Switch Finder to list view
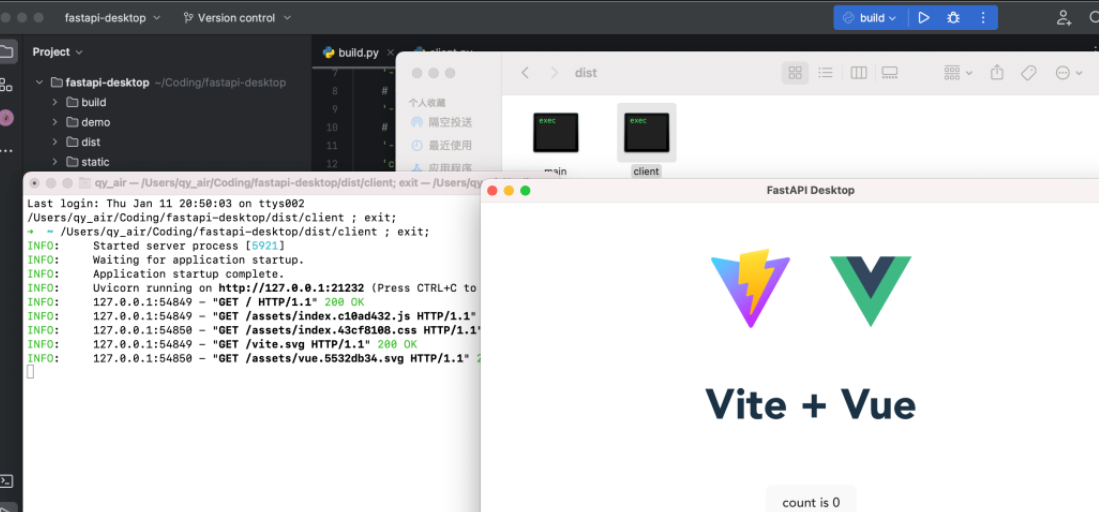The width and height of the screenshot is (1099, 512). [825, 73]
